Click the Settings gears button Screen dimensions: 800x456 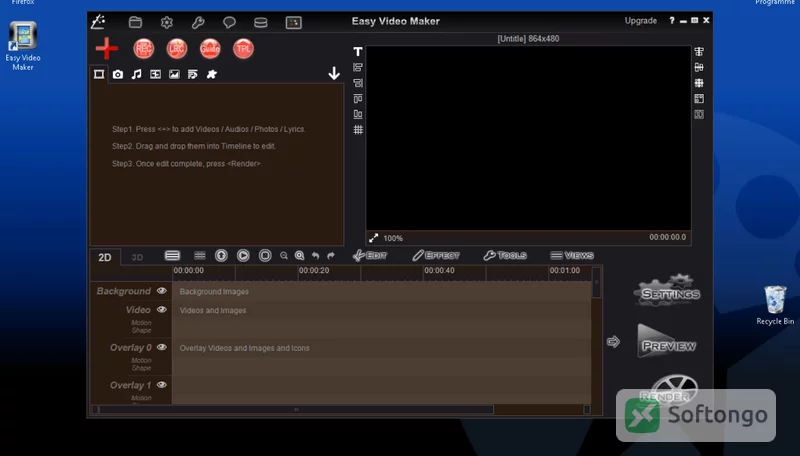tap(667, 290)
